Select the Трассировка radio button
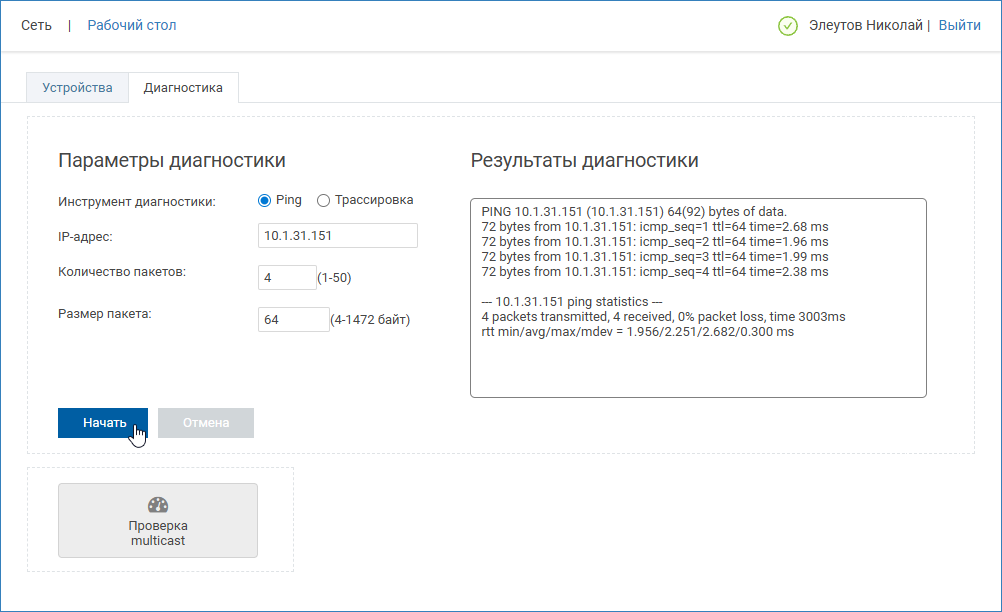This screenshot has width=1002, height=612. [323, 200]
